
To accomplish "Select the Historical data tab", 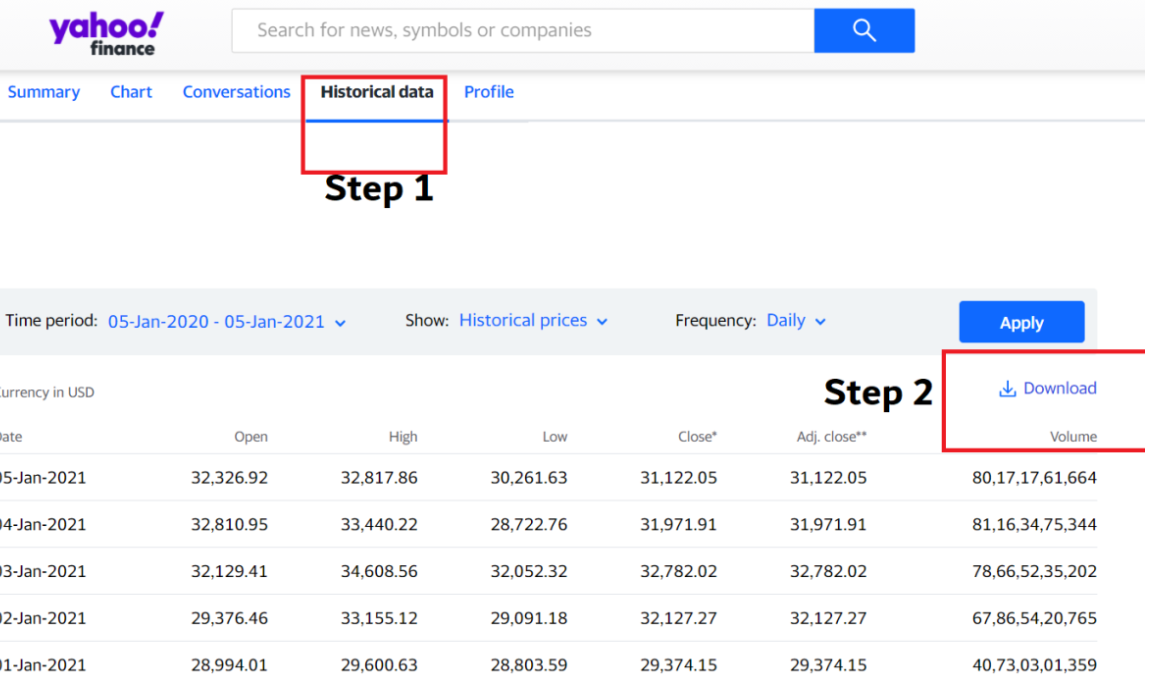I will tap(377, 92).
